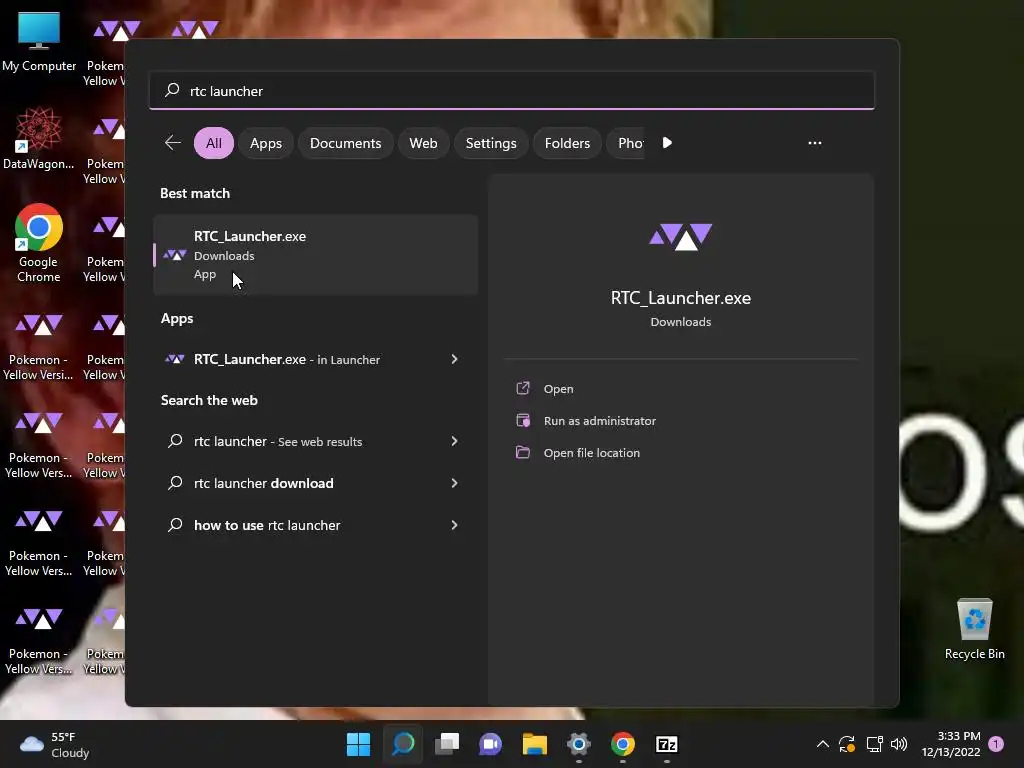Open the clock showing 3:33 PM
The width and height of the screenshot is (1024, 768).
[x=951, y=744]
